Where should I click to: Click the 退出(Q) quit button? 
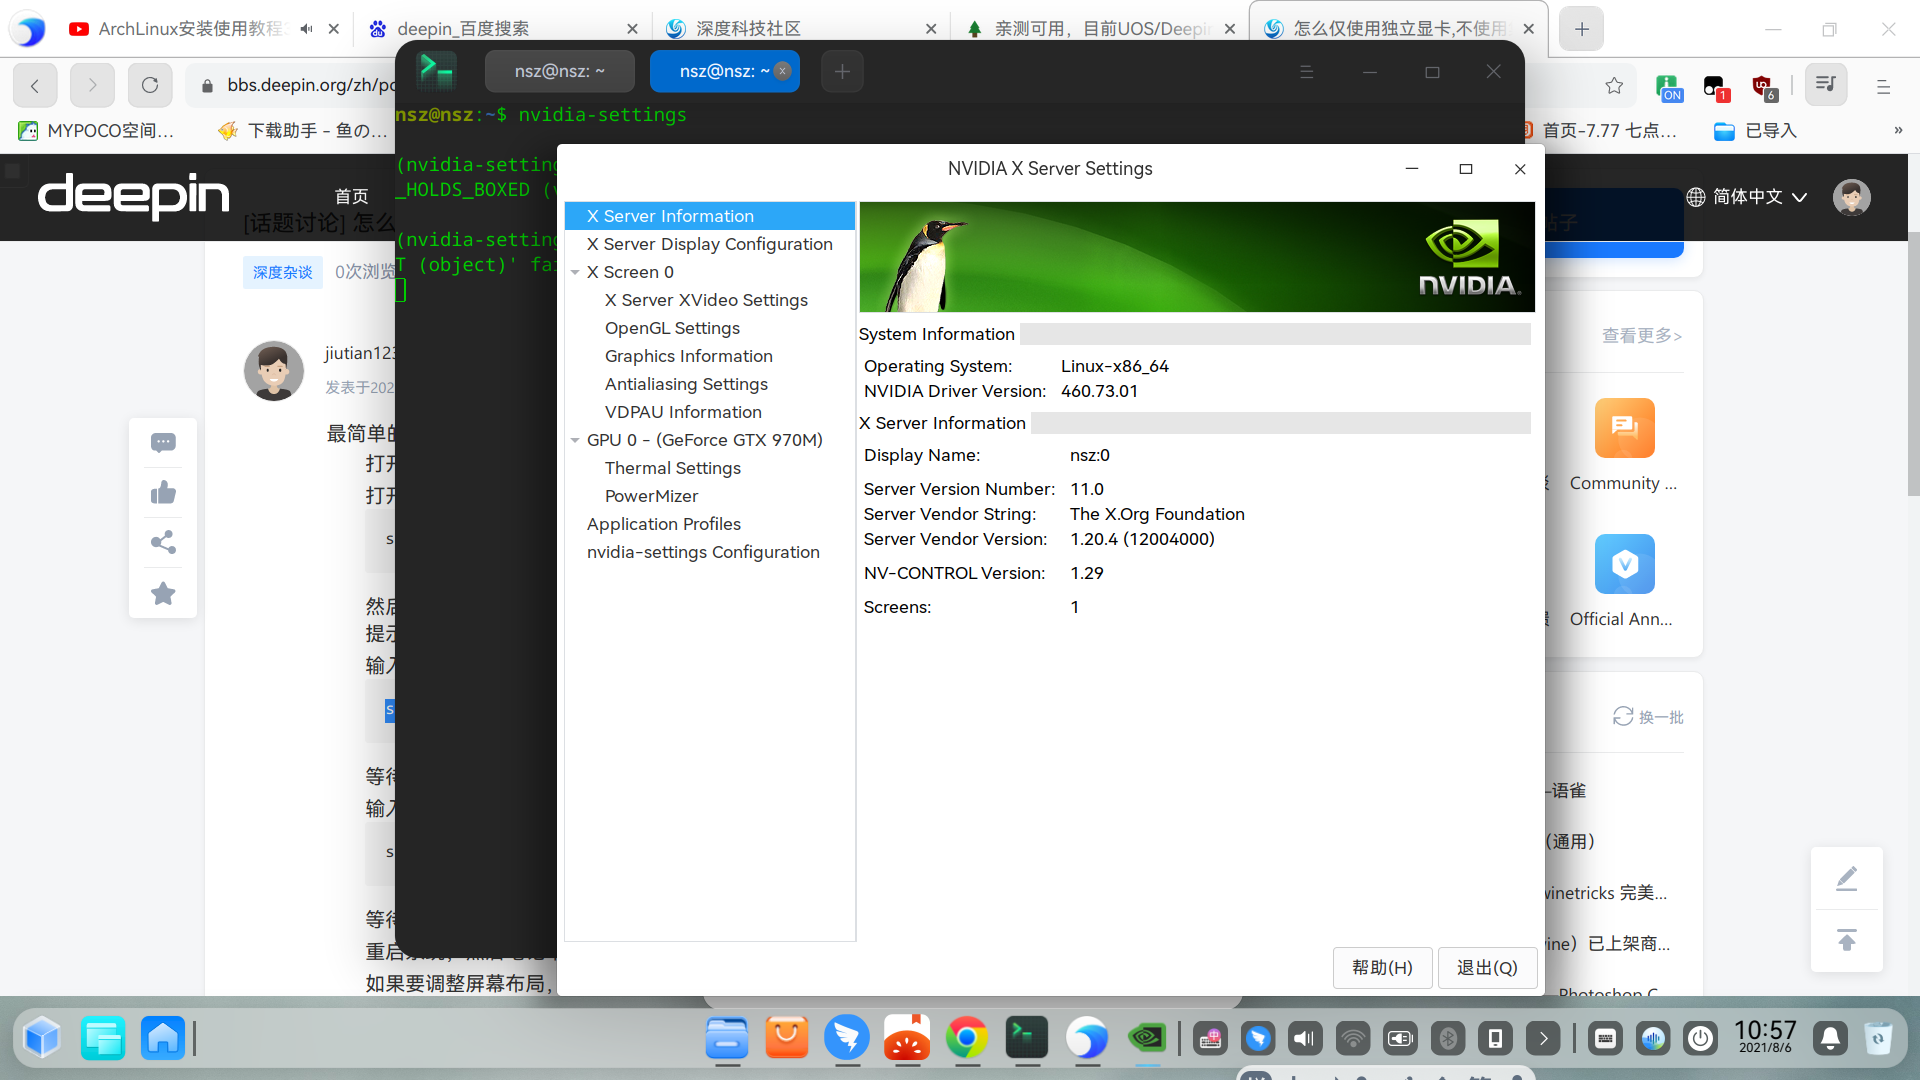coord(1486,967)
